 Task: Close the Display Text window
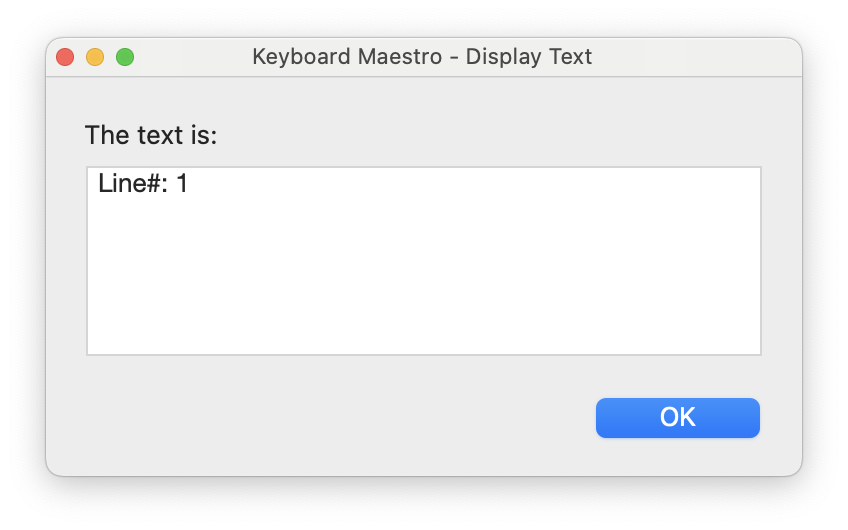(x=65, y=57)
